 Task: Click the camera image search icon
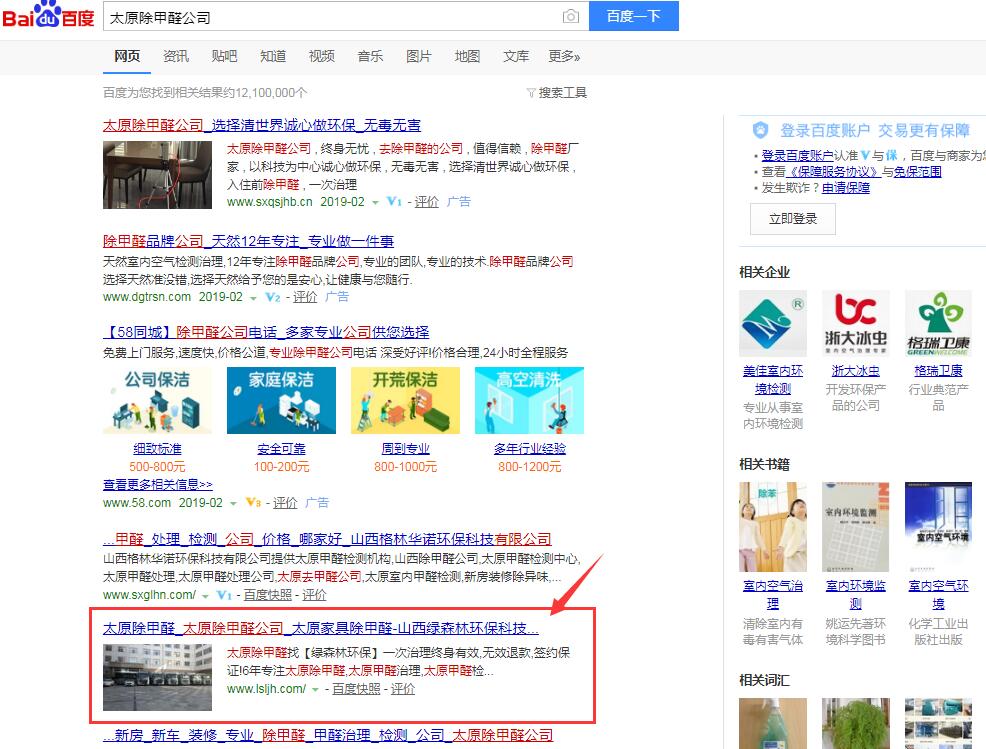570,17
